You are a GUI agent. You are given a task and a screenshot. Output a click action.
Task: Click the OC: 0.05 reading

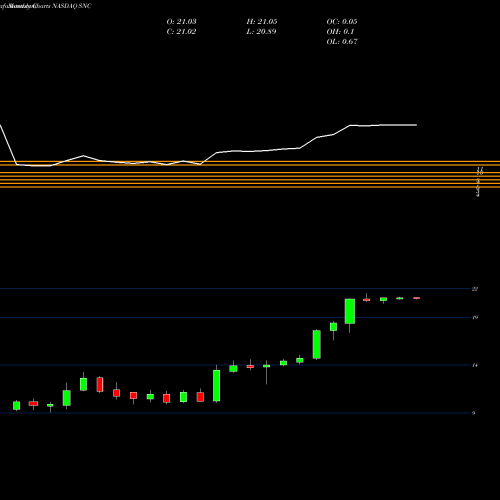pos(342,22)
